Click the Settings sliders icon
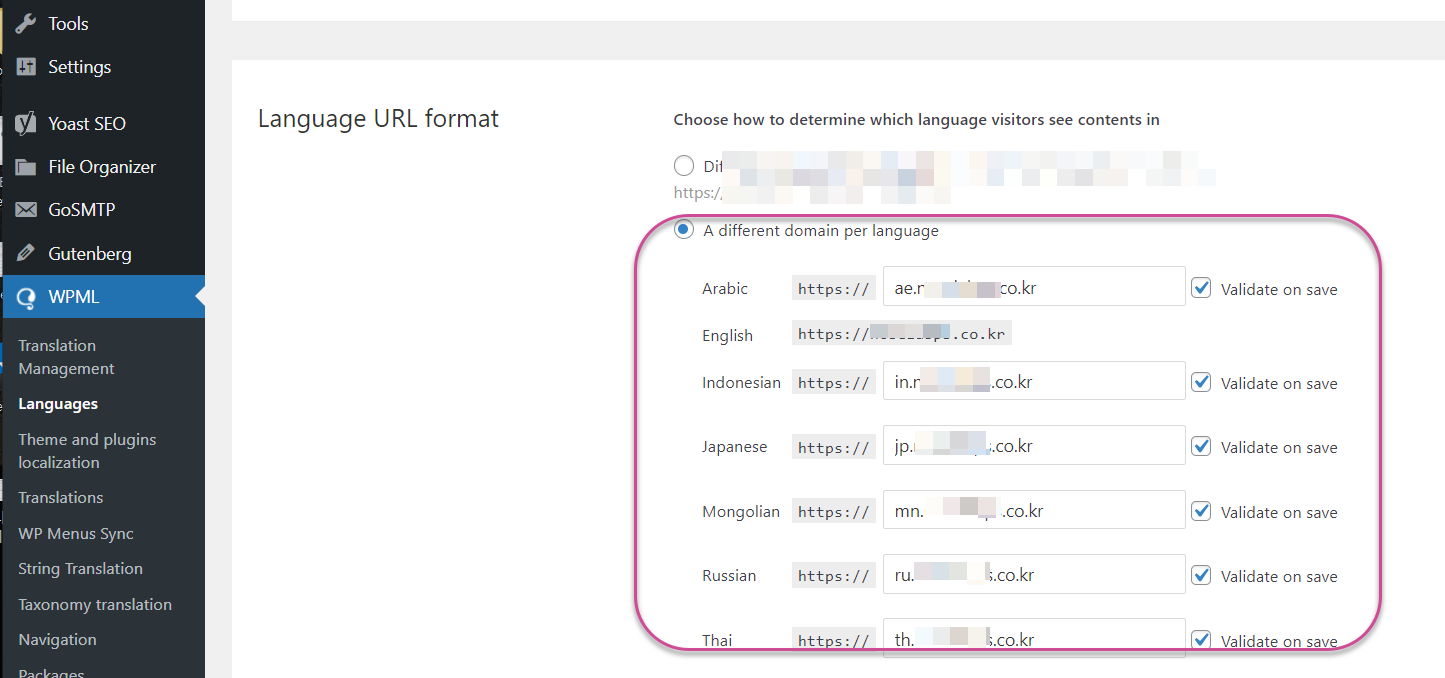This screenshot has width=1445, height=678. pyautogui.click(x=26, y=67)
